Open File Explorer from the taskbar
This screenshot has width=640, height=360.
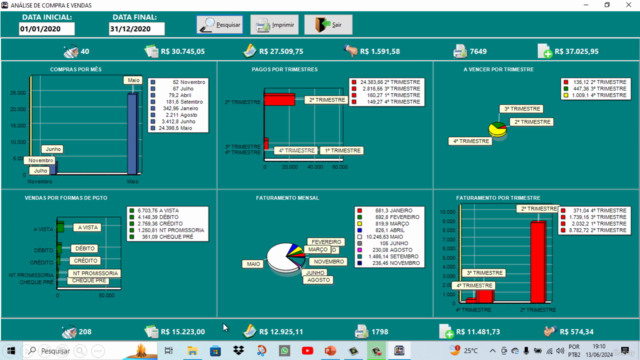coord(192,351)
